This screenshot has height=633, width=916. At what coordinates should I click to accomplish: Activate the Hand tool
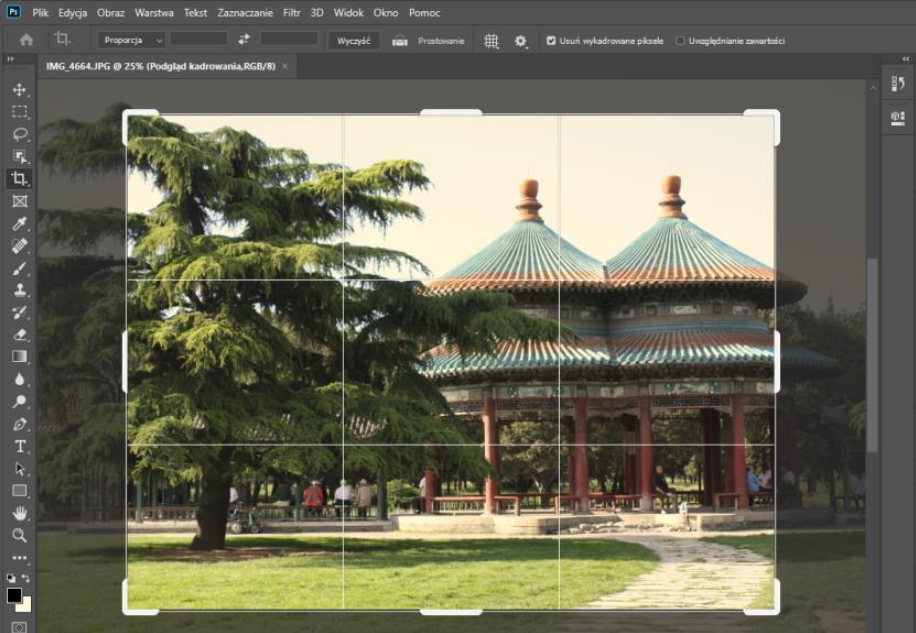coord(19,513)
